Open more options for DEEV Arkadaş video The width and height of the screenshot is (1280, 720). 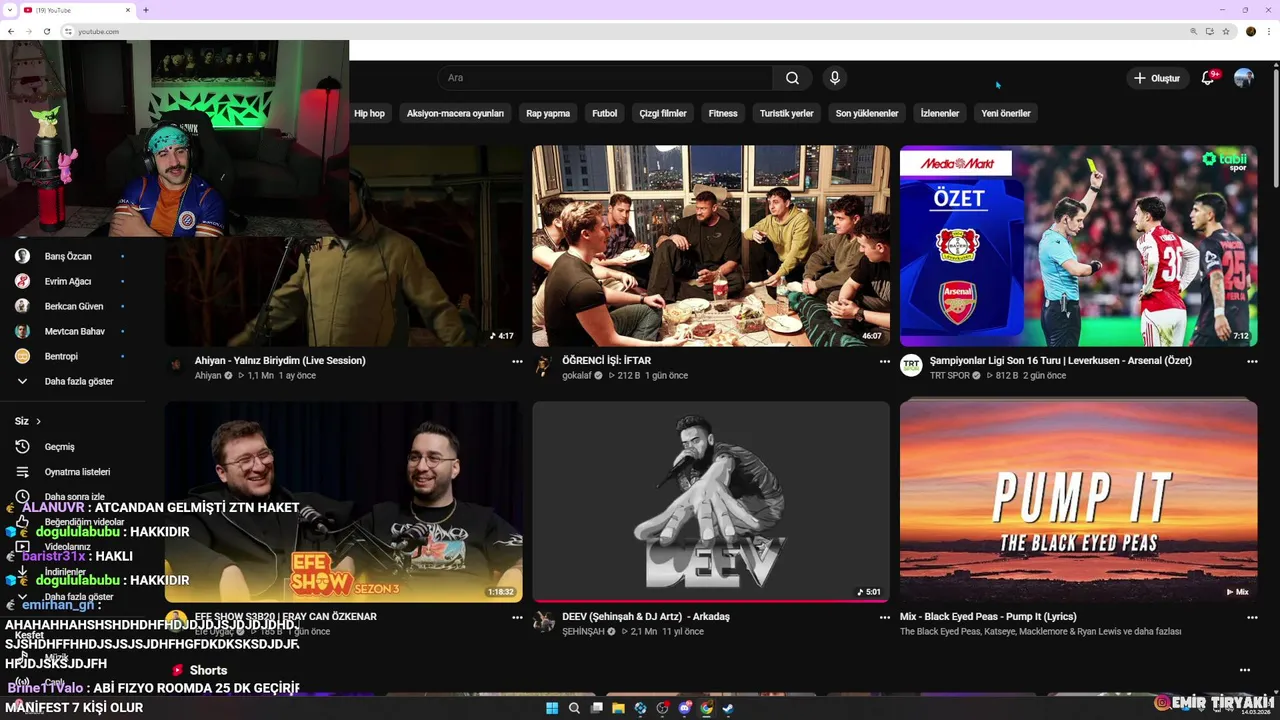coord(885,617)
